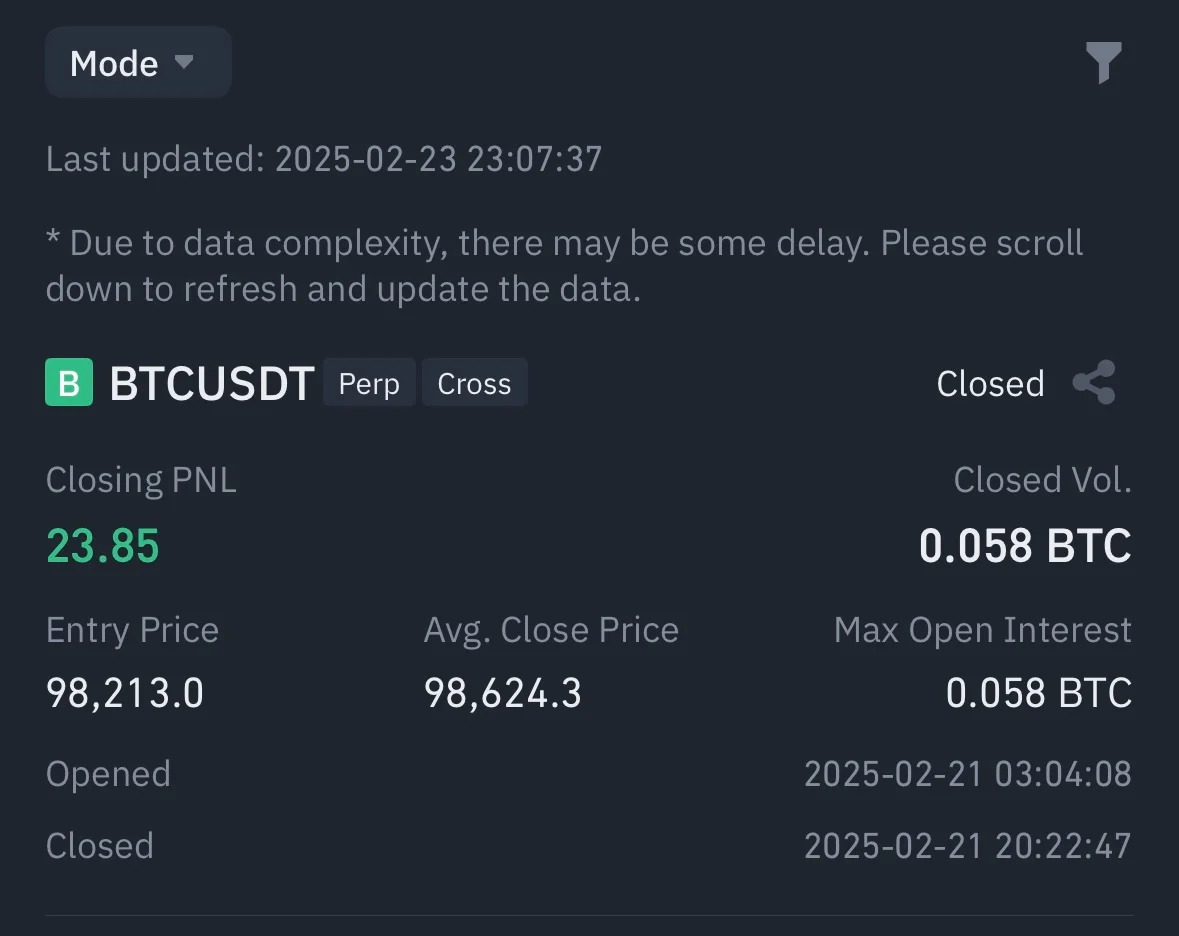This screenshot has height=936, width=1179.
Task: Select the BTCUSDT pair name
Action: click(x=212, y=384)
